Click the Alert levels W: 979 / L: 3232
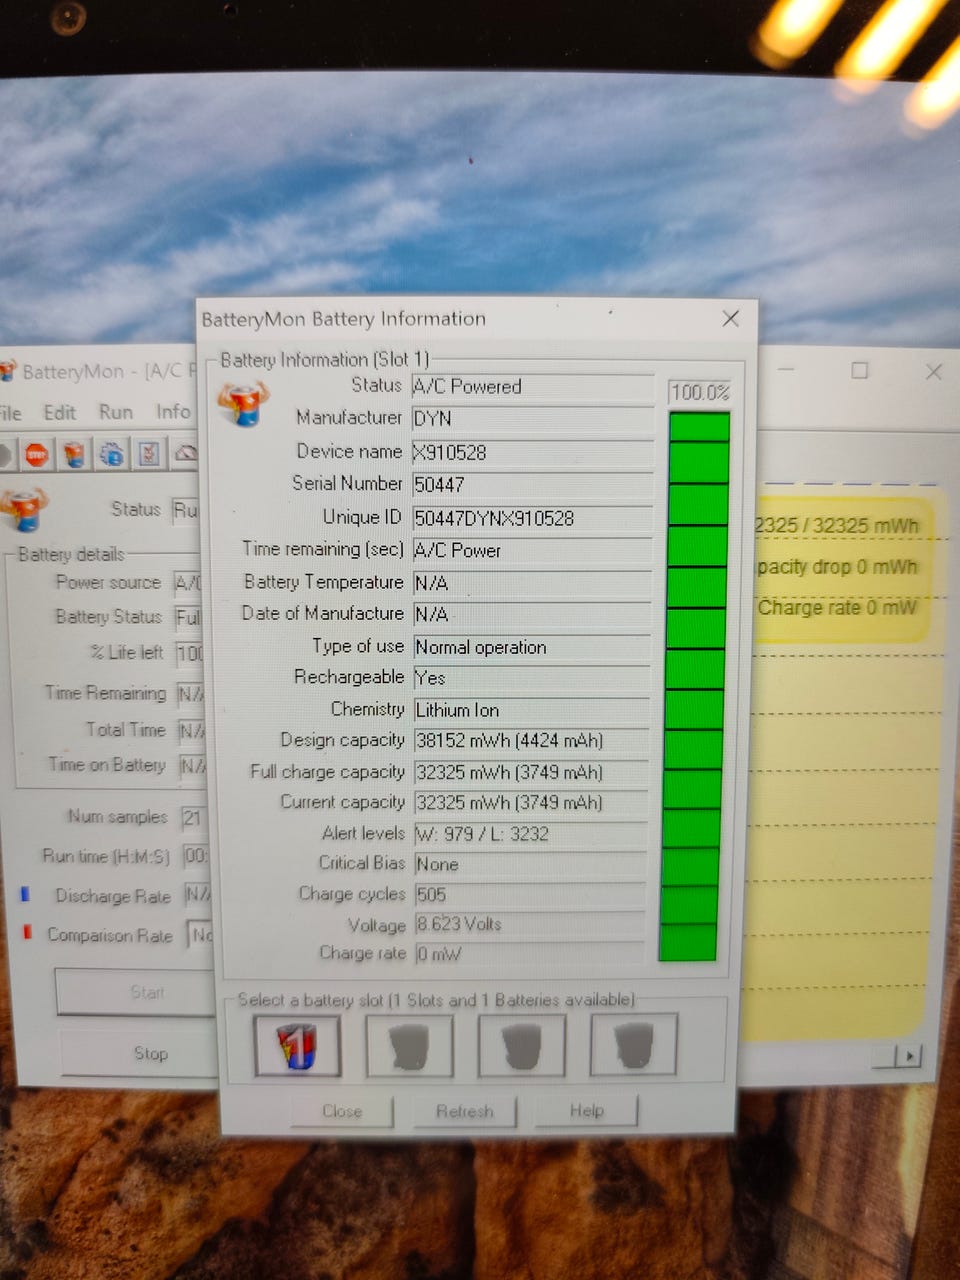960x1280 pixels. tap(530, 834)
